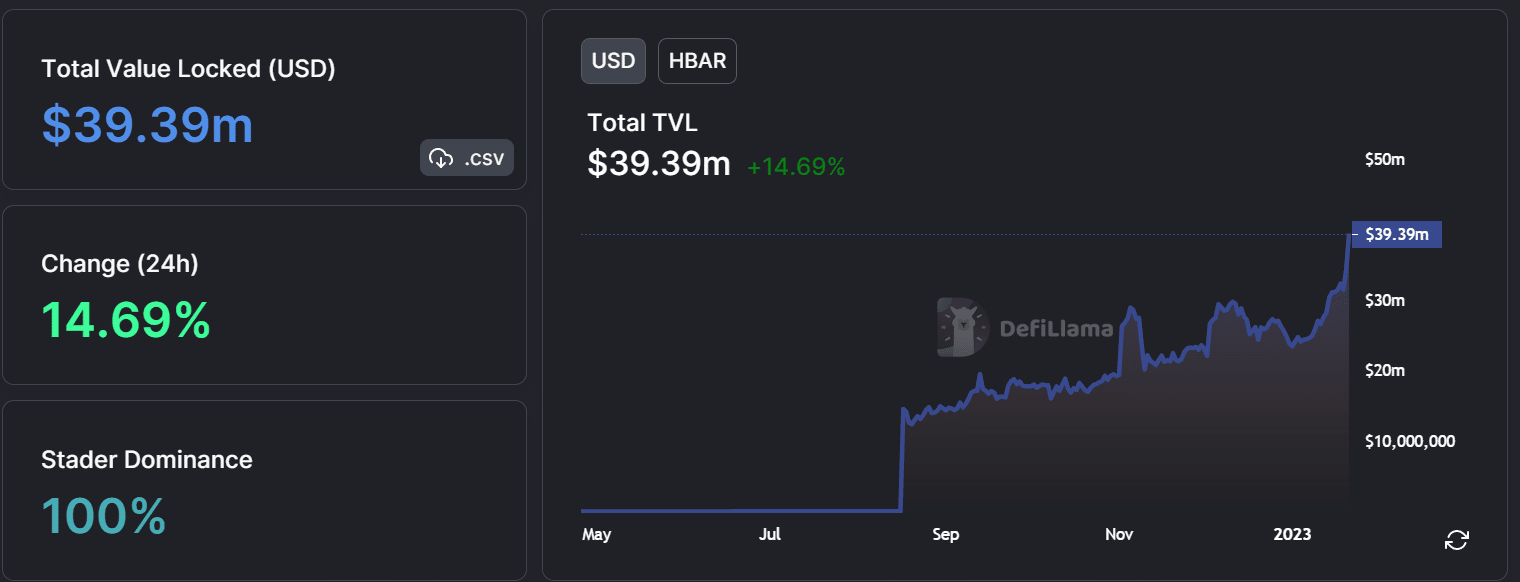The height and width of the screenshot is (582, 1520).
Task: Click the refresh chart icon
Action: click(1457, 540)
